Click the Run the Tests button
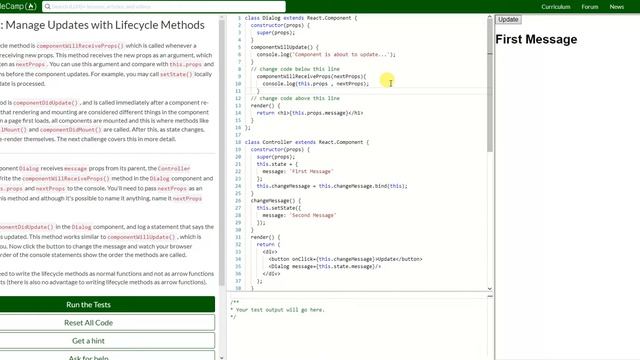640x360 pixels. coord(107,304)
